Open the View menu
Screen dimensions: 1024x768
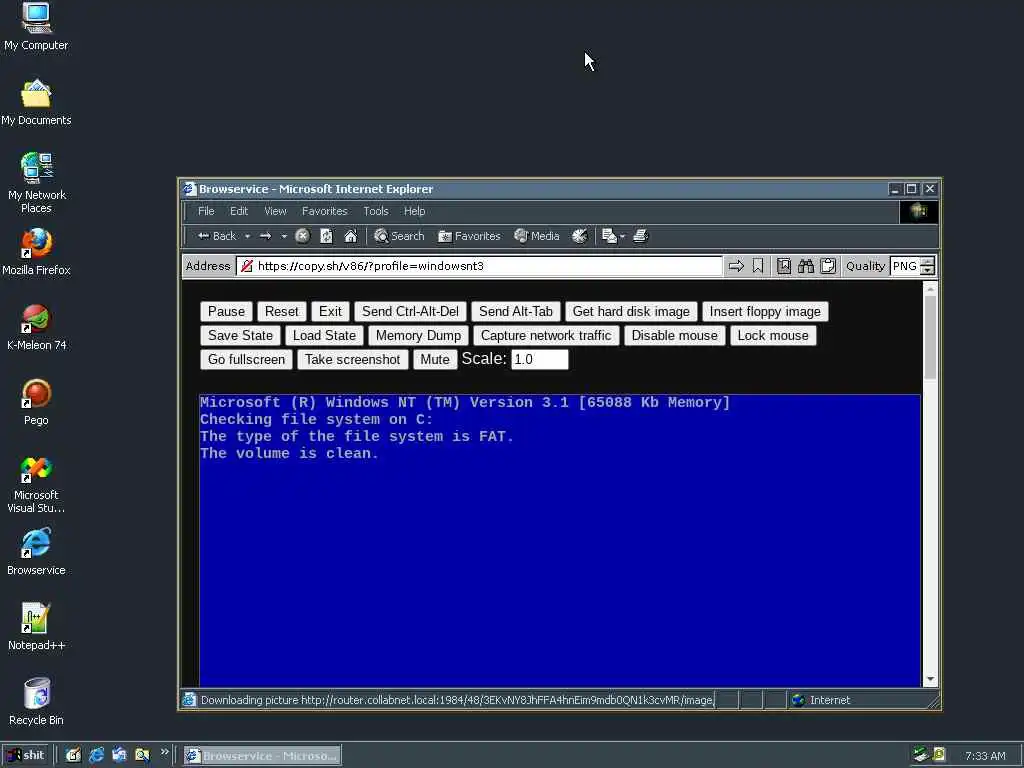276,211
